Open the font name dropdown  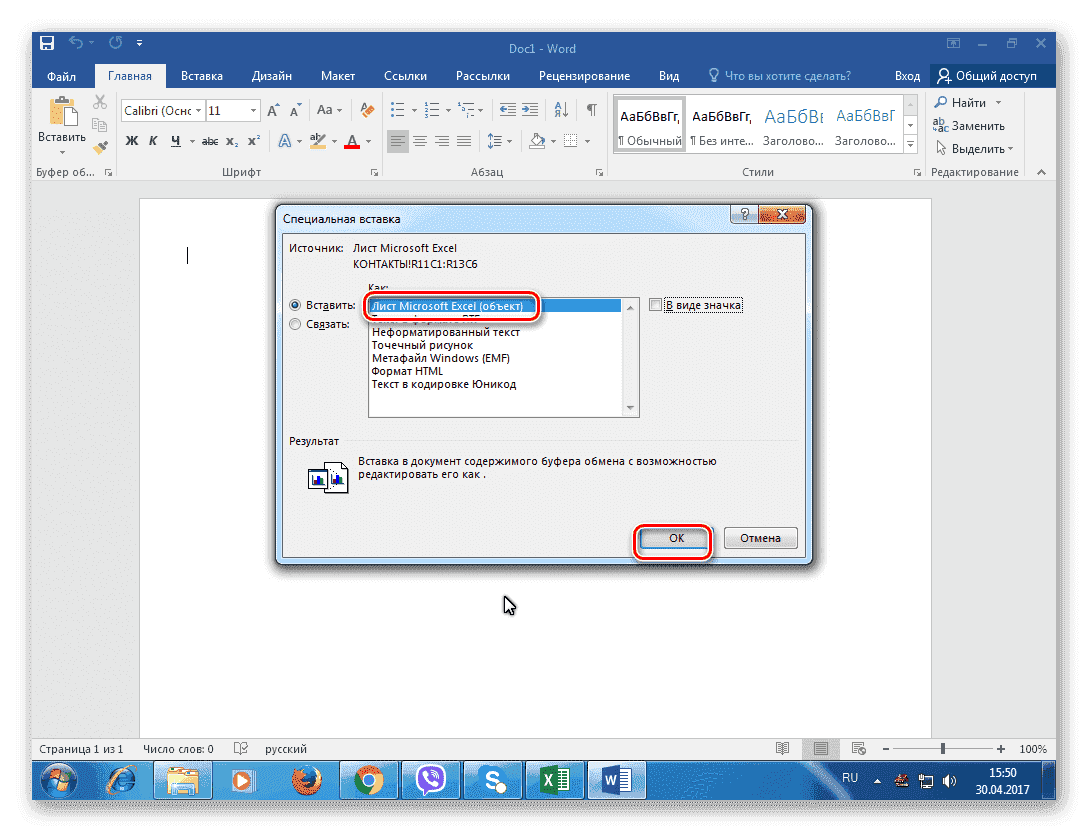click(197, 110)
